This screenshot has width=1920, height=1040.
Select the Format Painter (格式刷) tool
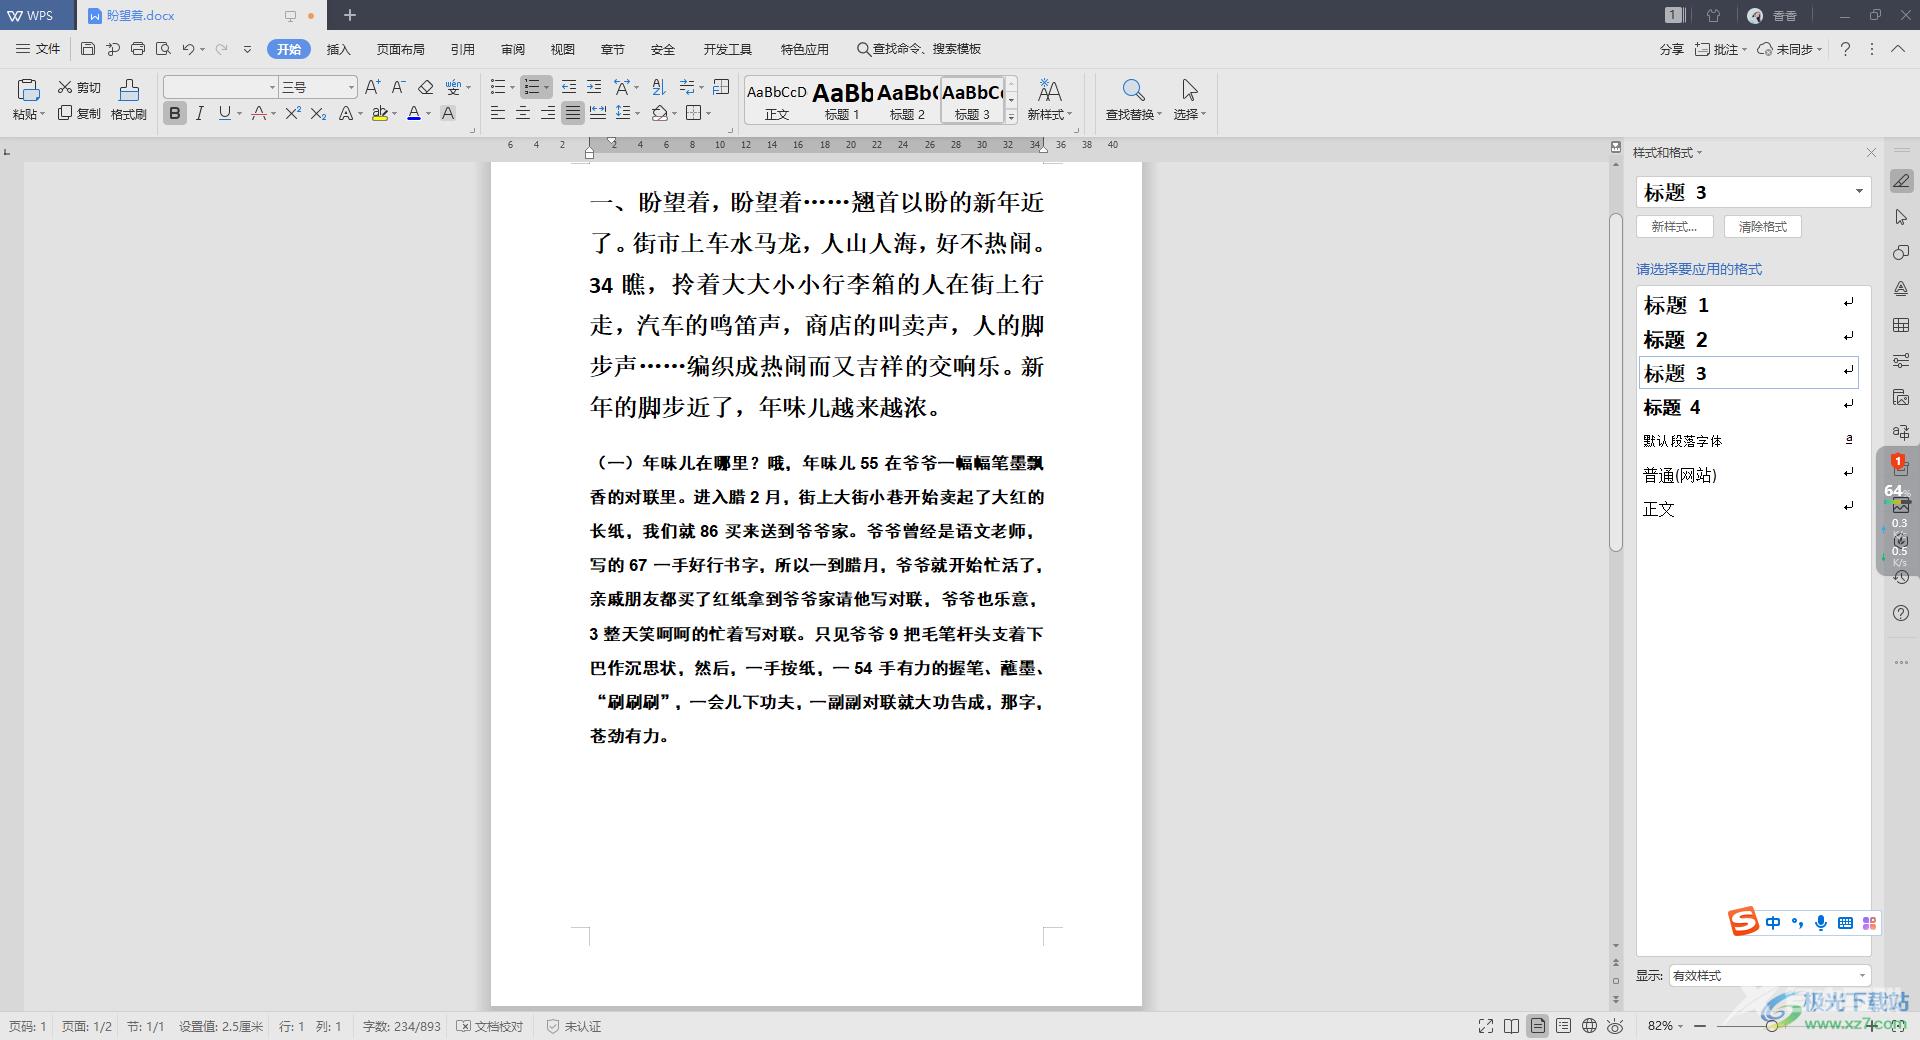point(129,100)
